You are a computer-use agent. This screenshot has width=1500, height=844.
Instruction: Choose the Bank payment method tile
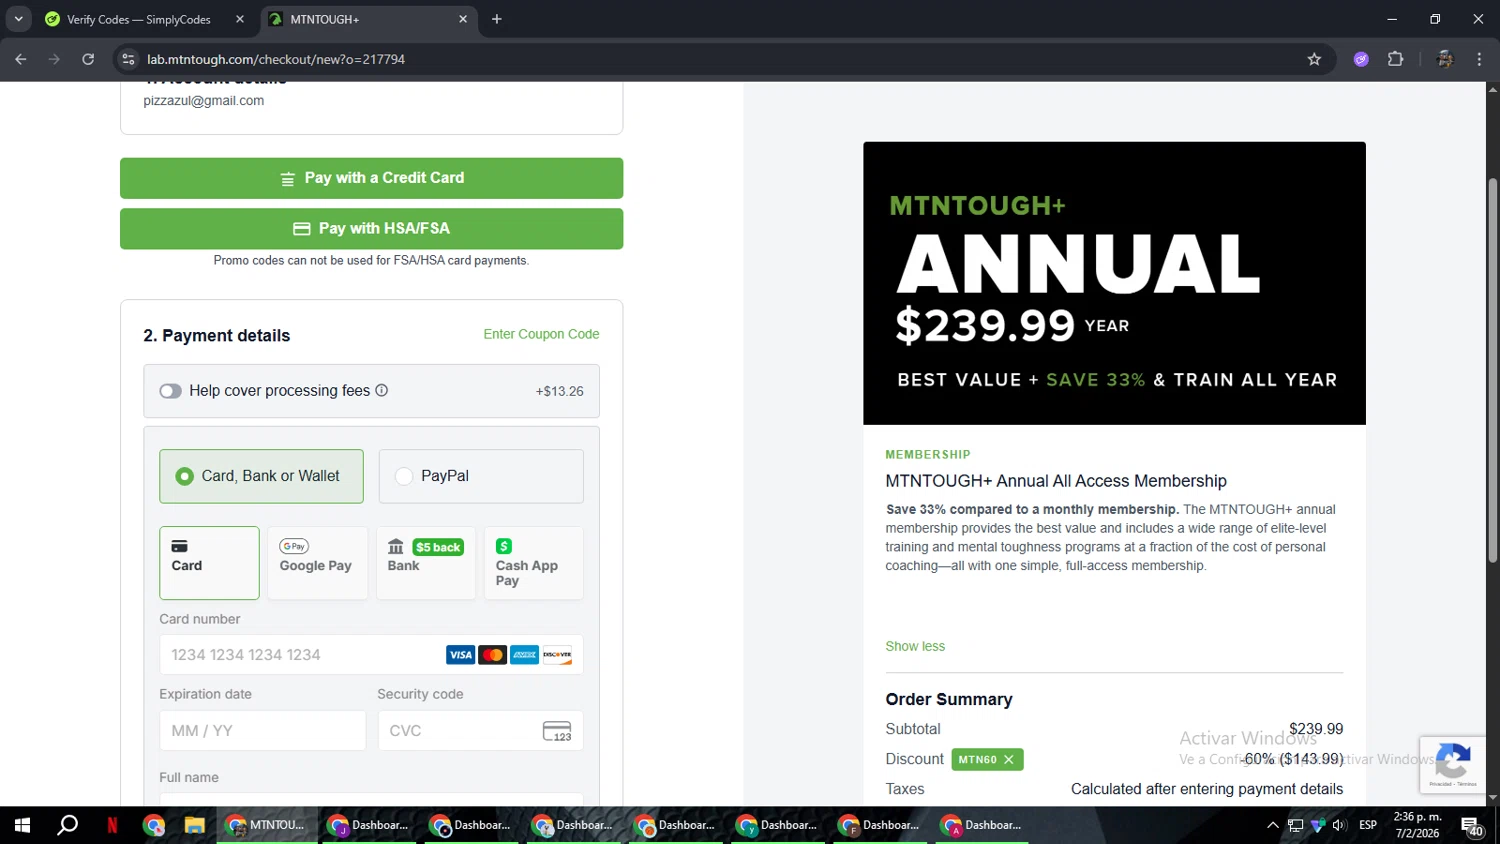(426, 563)
